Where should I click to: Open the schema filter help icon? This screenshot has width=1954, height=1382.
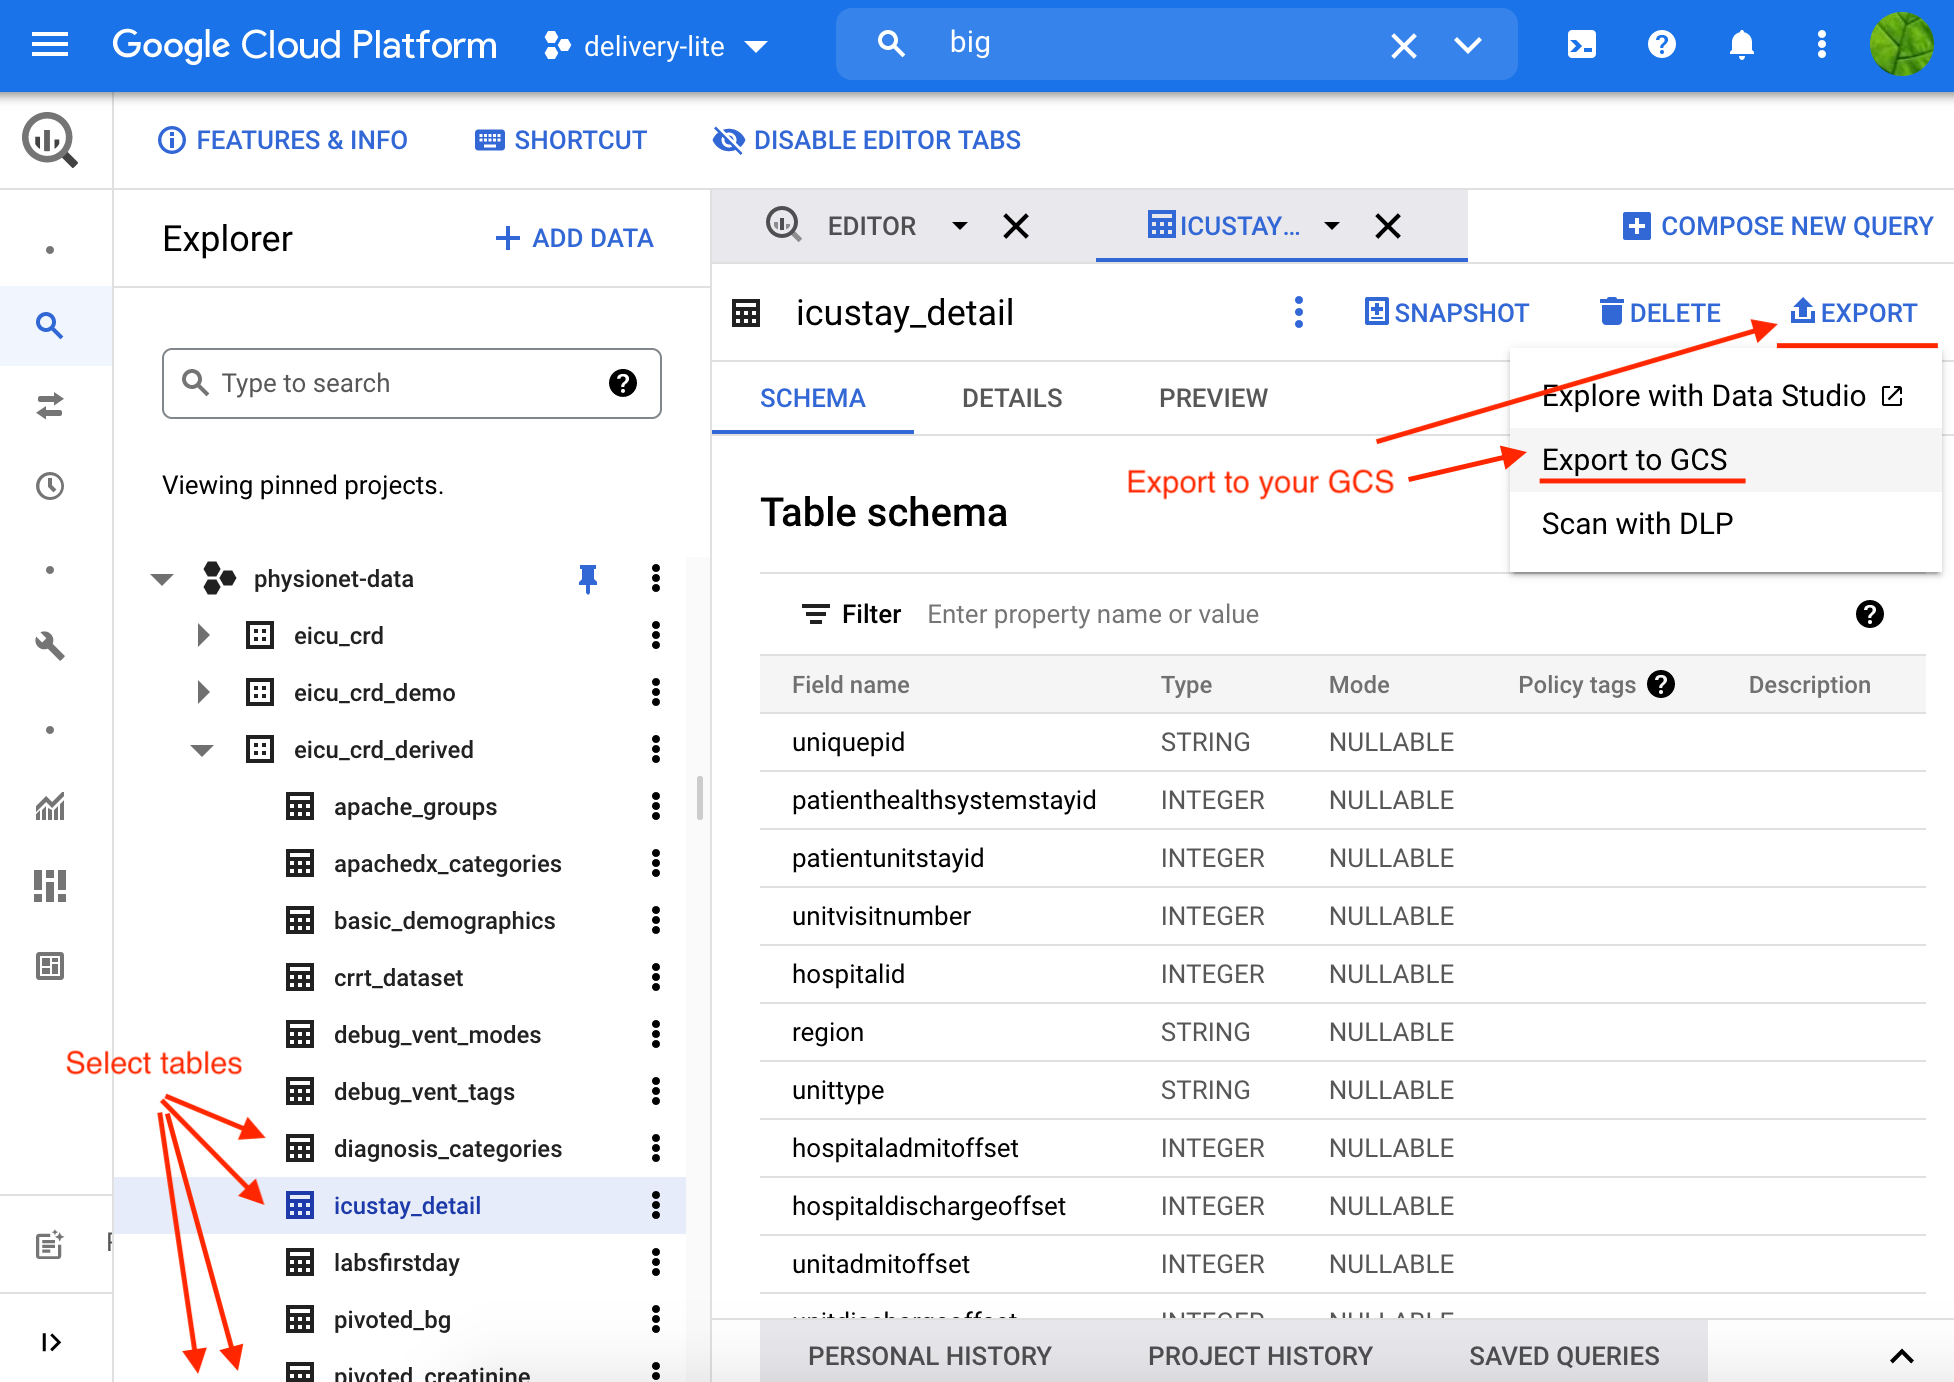pyautogui.click(x=1869, y=614)
